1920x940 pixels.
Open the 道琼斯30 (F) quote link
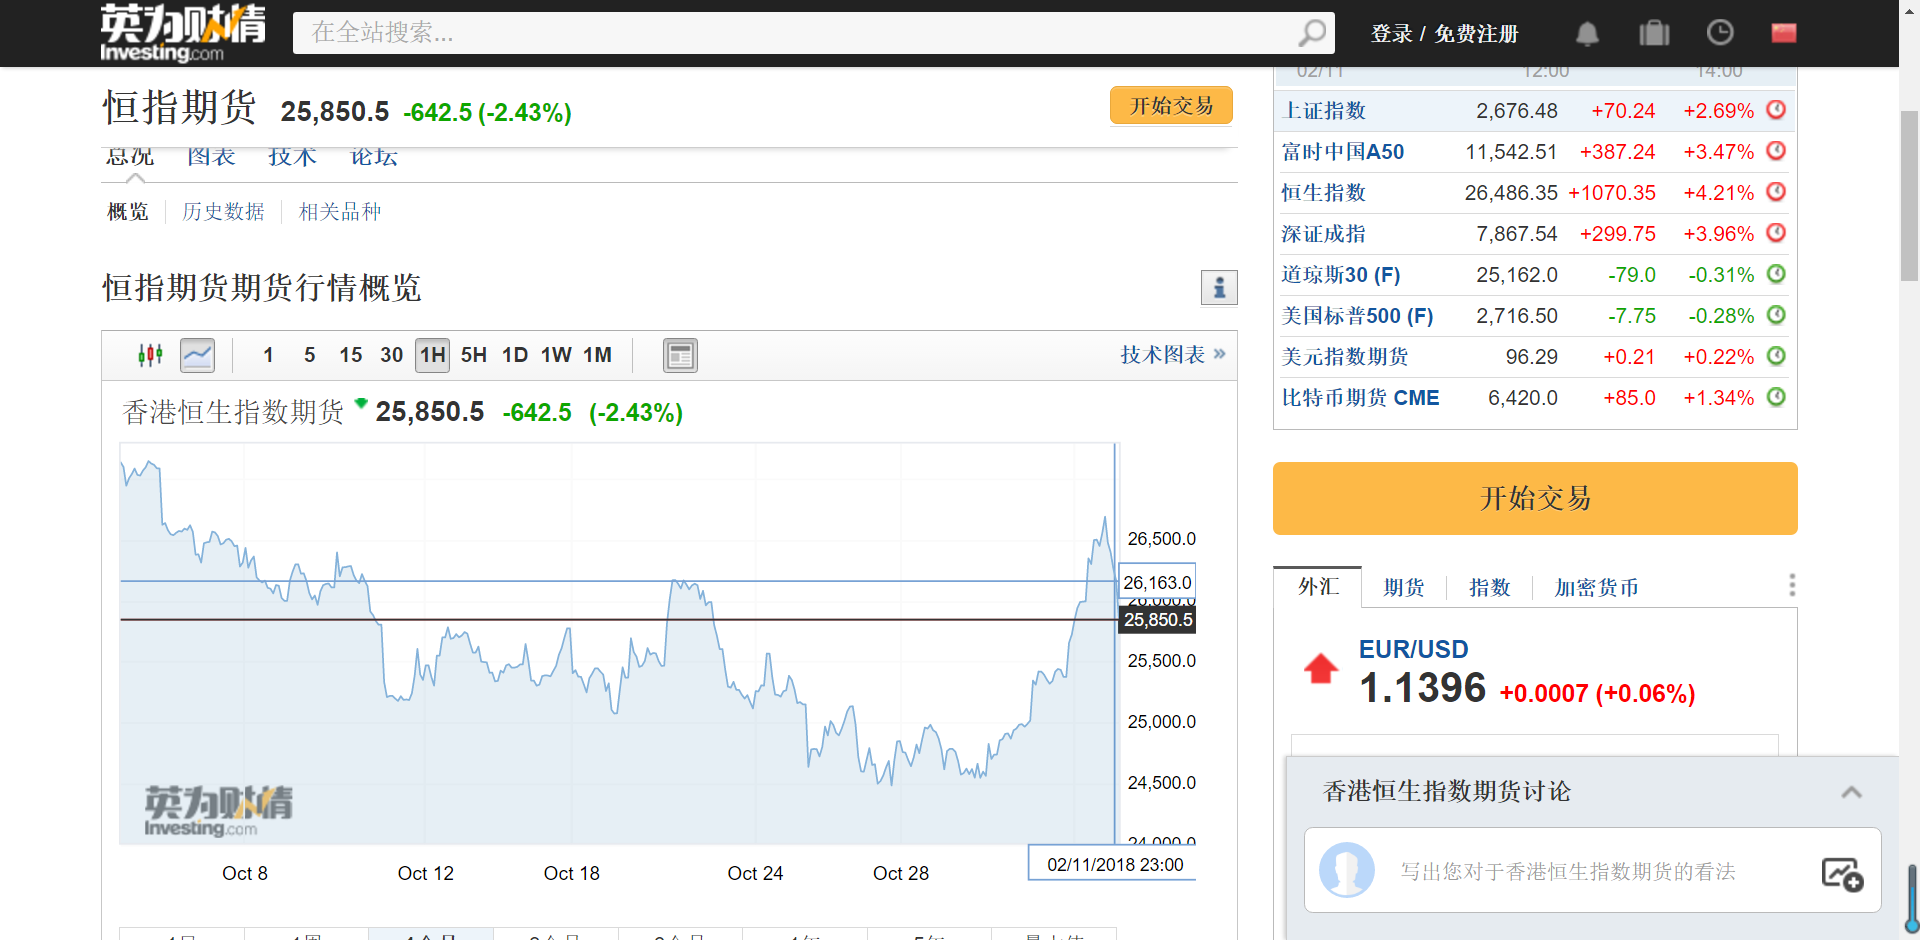(1341, 275)
